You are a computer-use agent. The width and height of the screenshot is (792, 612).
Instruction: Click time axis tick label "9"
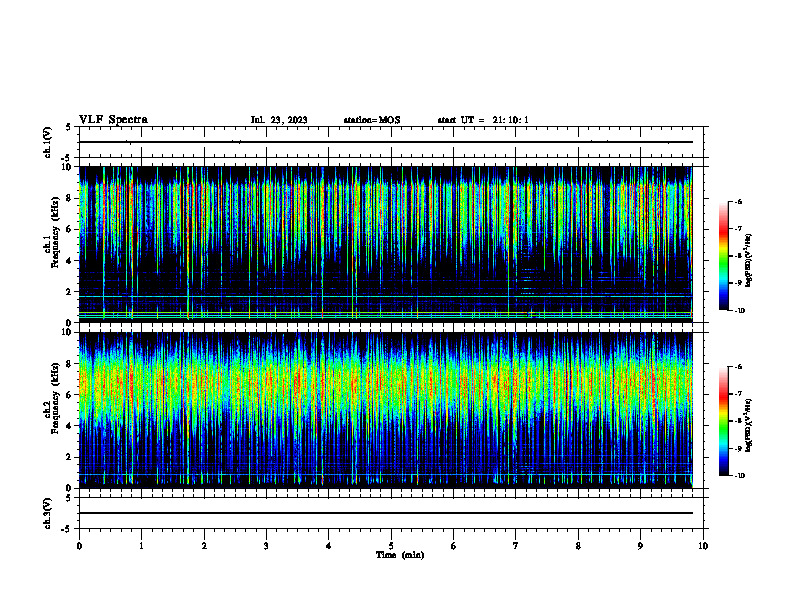(640, 546)
